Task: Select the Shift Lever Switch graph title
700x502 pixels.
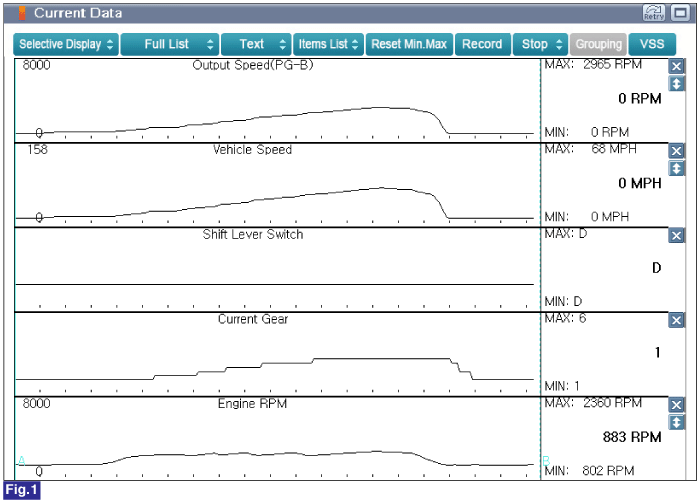Action: tap(253, 234)
